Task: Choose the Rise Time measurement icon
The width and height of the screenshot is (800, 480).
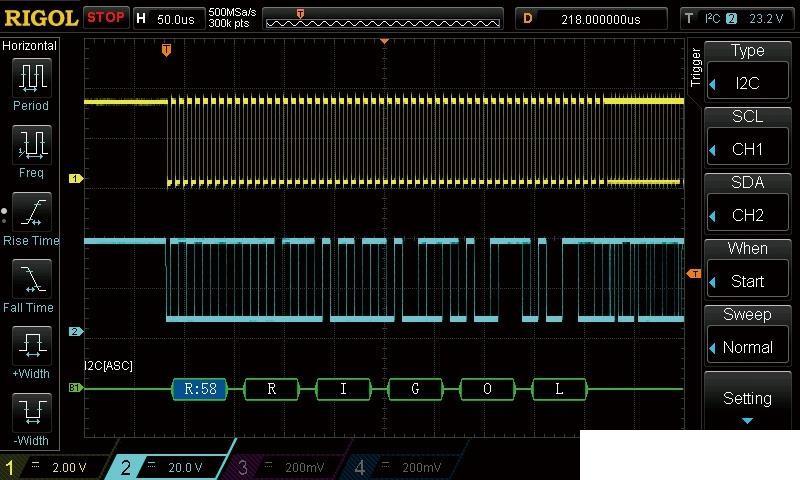Action: [31, 212]
